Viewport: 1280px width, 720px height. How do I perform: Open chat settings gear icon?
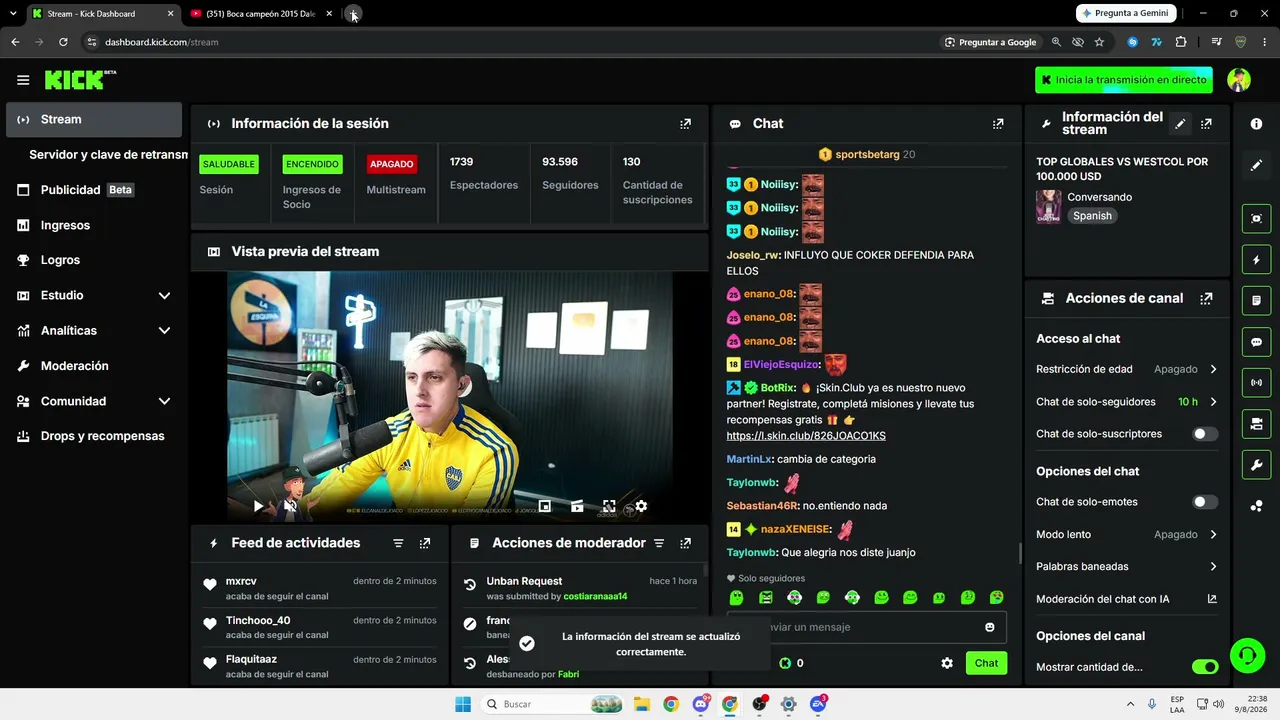point(947,663)
